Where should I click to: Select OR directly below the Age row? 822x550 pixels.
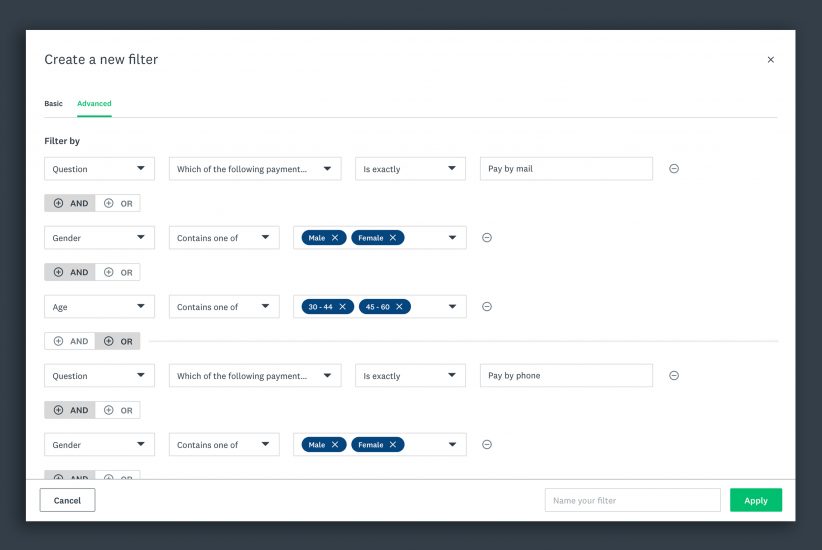point(118,341)
